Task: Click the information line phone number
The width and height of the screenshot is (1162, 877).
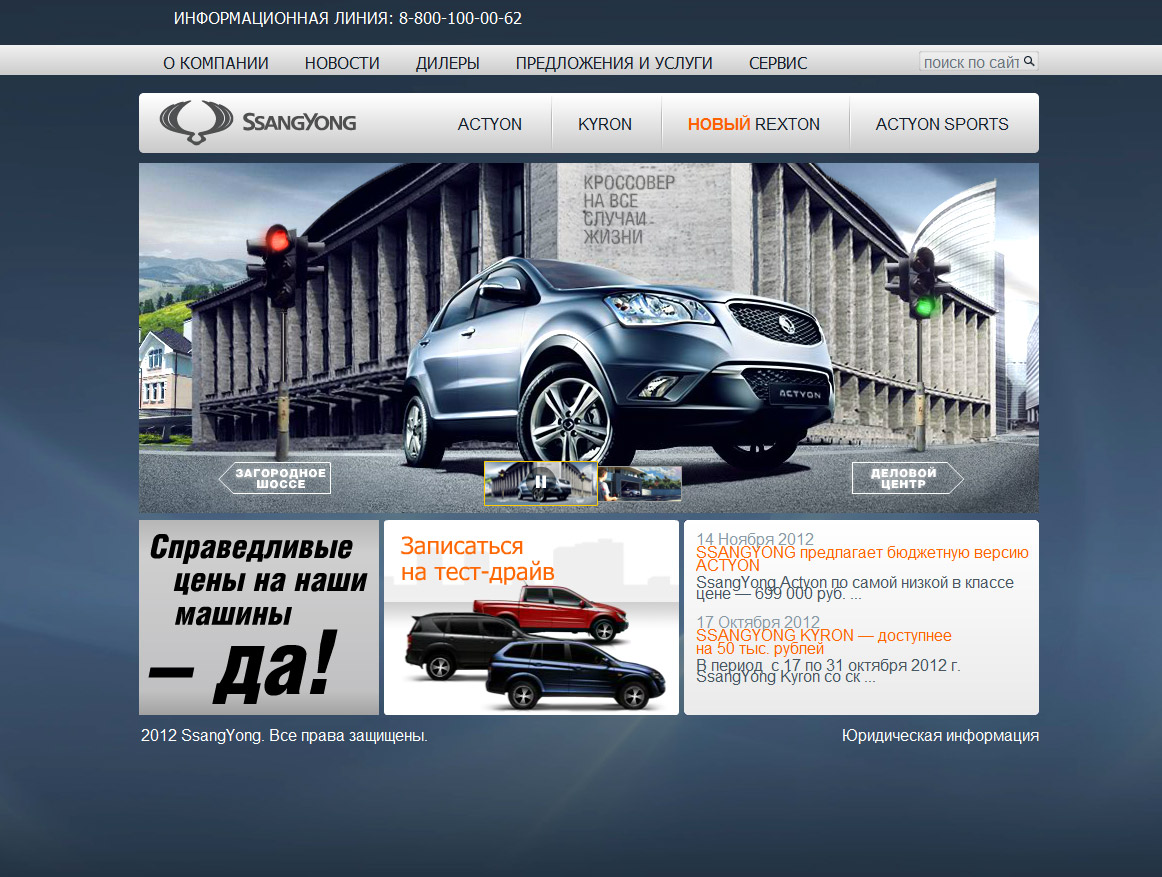Action: click(x=459, y=18)
